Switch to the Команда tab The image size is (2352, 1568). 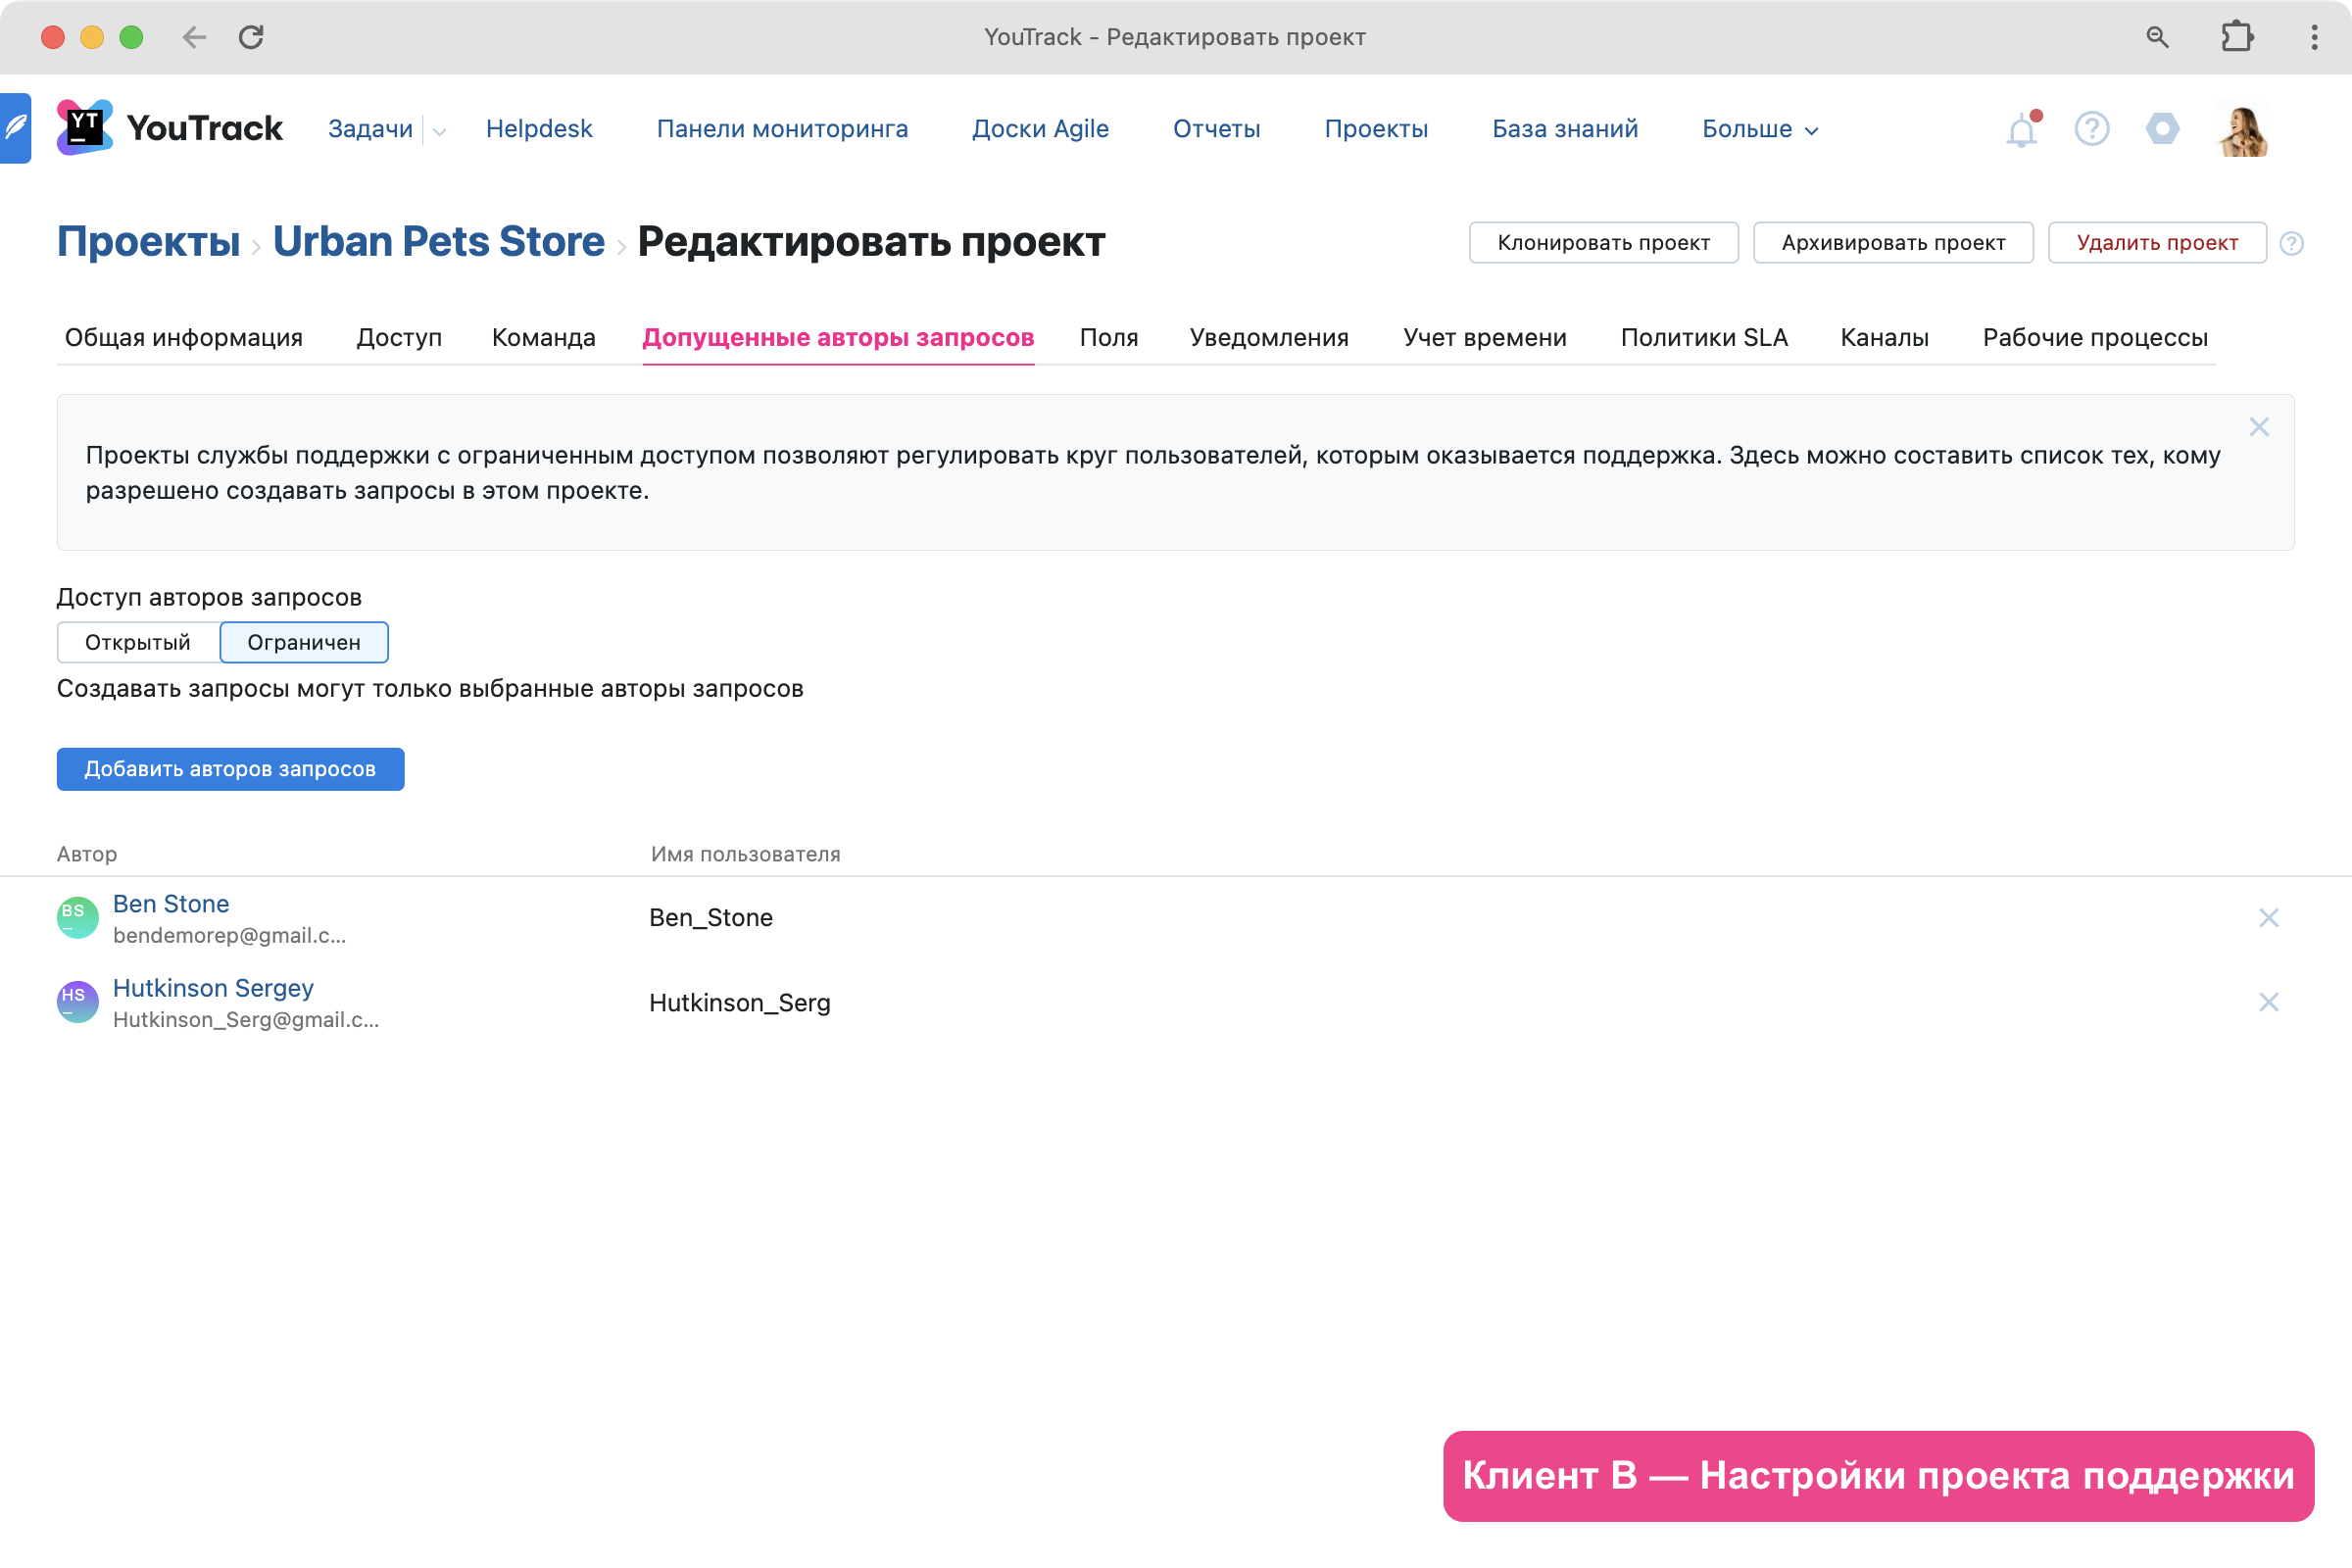click(x=543, y=337)
